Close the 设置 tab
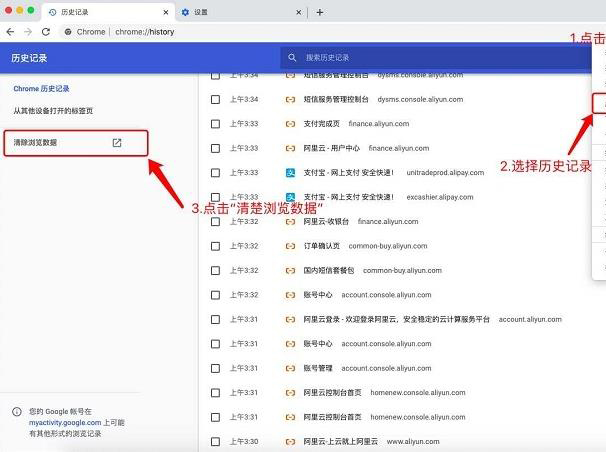The width and height of the screenshot is (606, 452). pyautogui.click(x=300, y=12)
